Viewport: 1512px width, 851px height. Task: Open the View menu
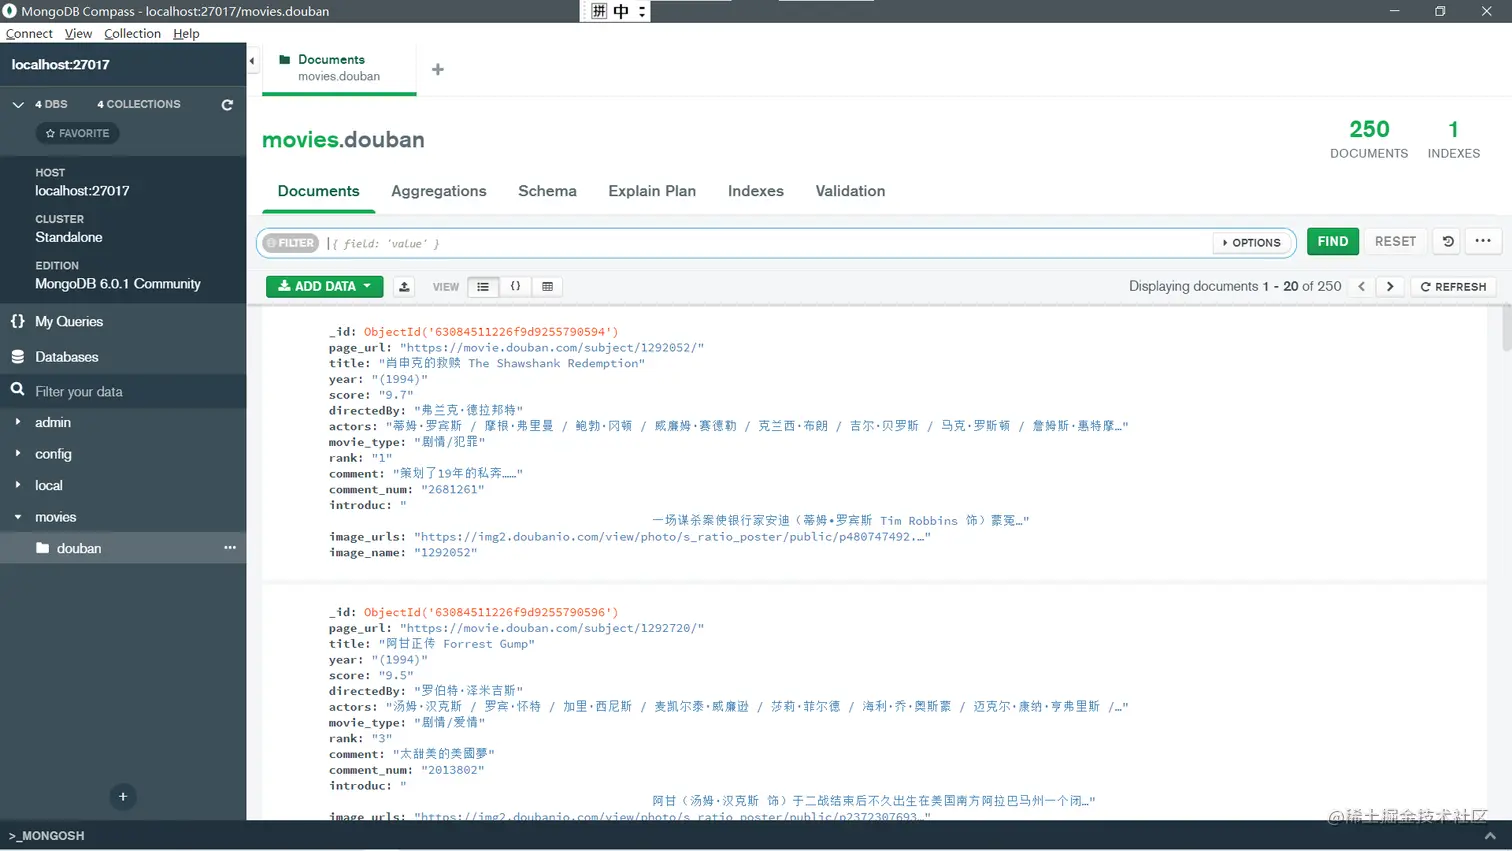pyautogui.click(x=78, y=33)
